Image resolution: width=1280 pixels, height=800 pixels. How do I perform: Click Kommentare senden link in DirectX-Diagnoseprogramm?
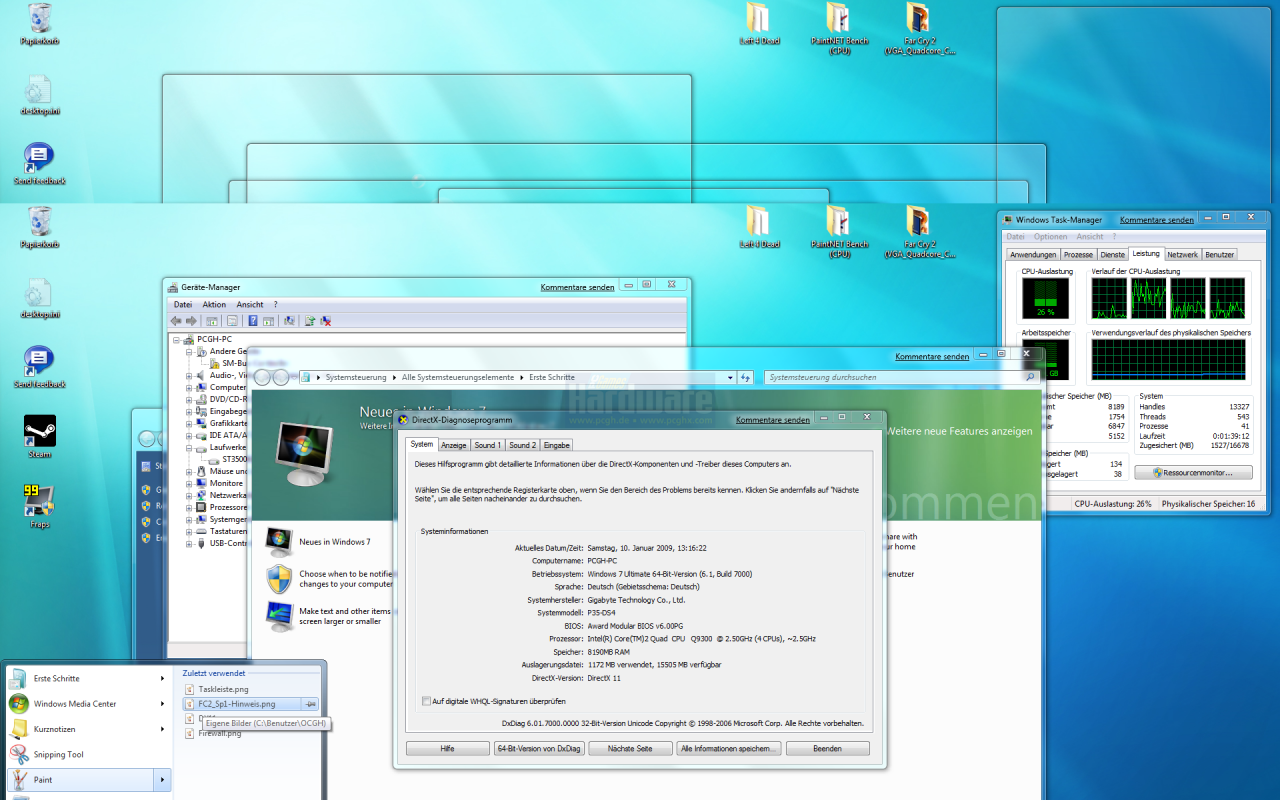point(773,420)
